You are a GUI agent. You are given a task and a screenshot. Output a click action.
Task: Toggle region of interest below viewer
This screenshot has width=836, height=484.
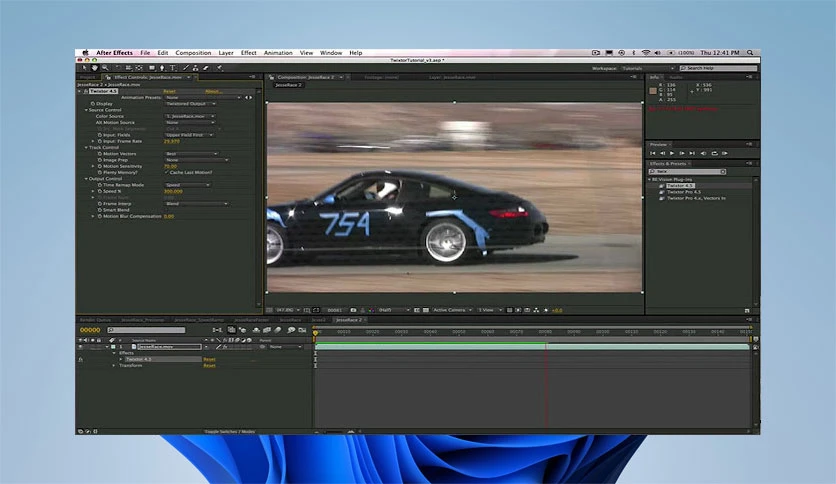[417, 310]
